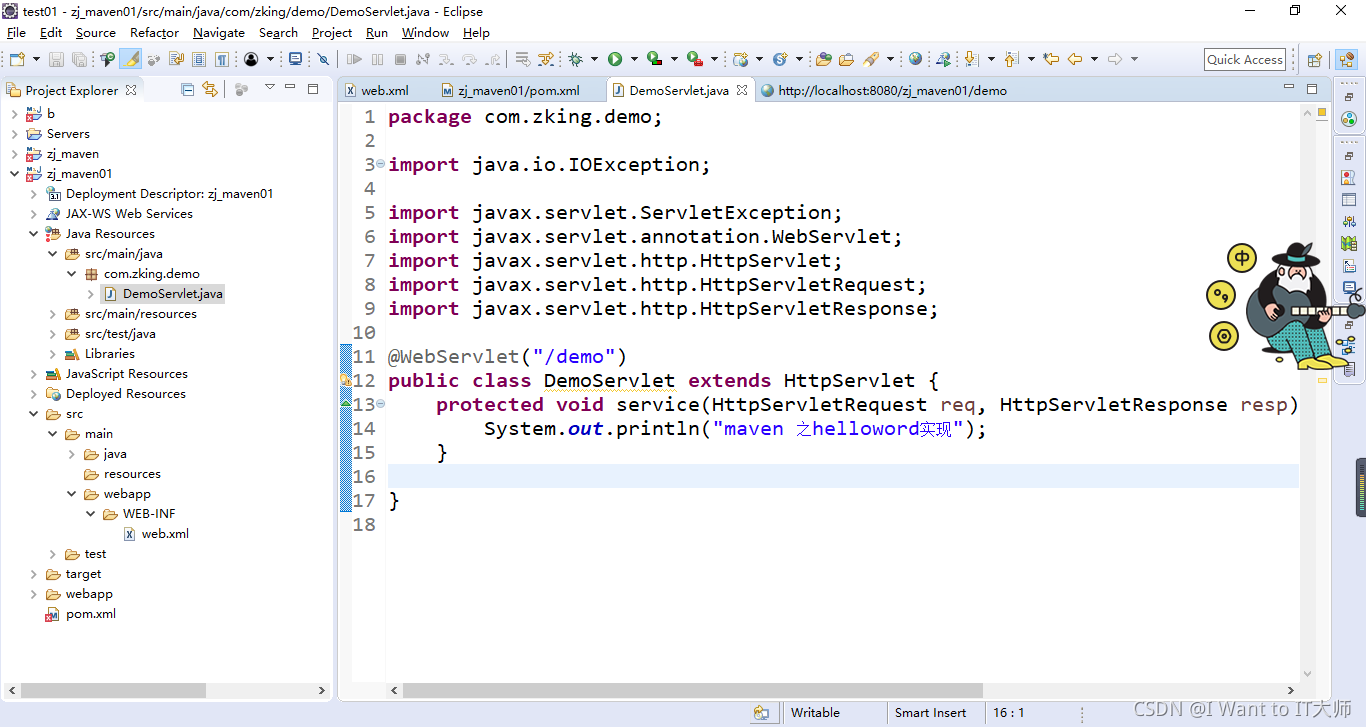Click the Debug bug icon

pyautogui.click(x=576, y=60)
